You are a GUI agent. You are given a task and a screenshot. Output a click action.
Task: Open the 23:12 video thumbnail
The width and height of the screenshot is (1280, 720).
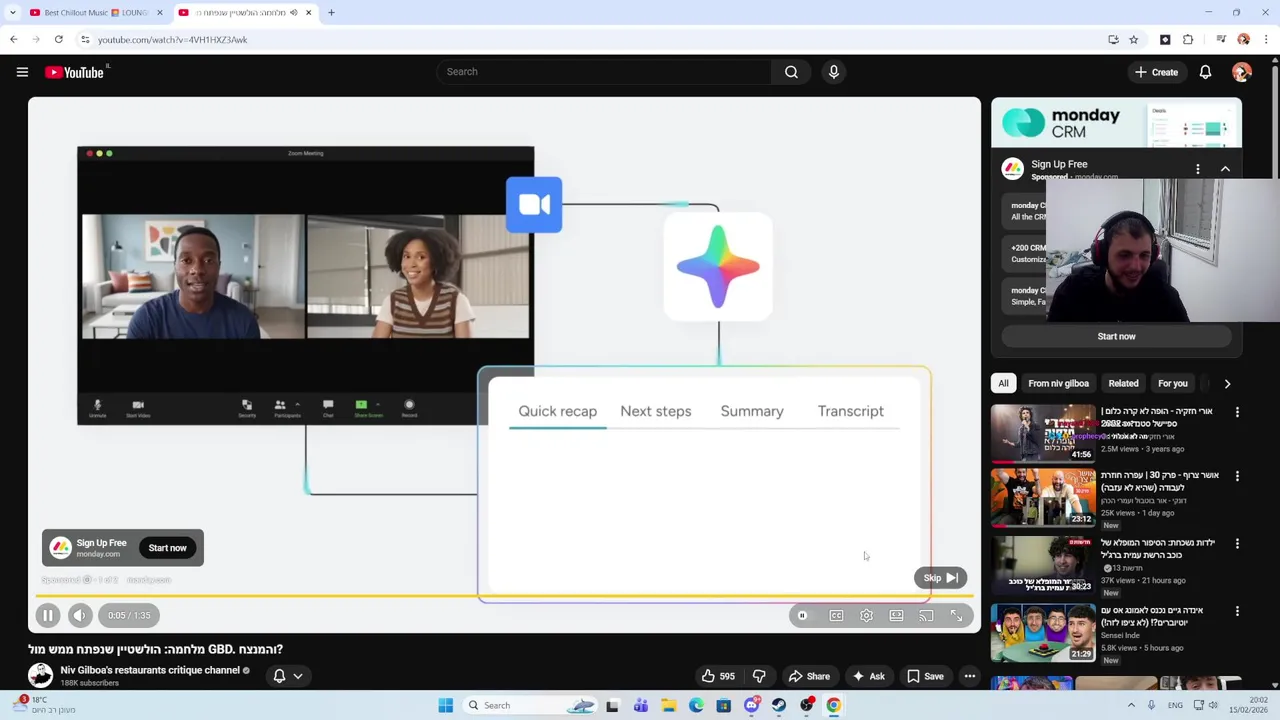point(1043,497)
